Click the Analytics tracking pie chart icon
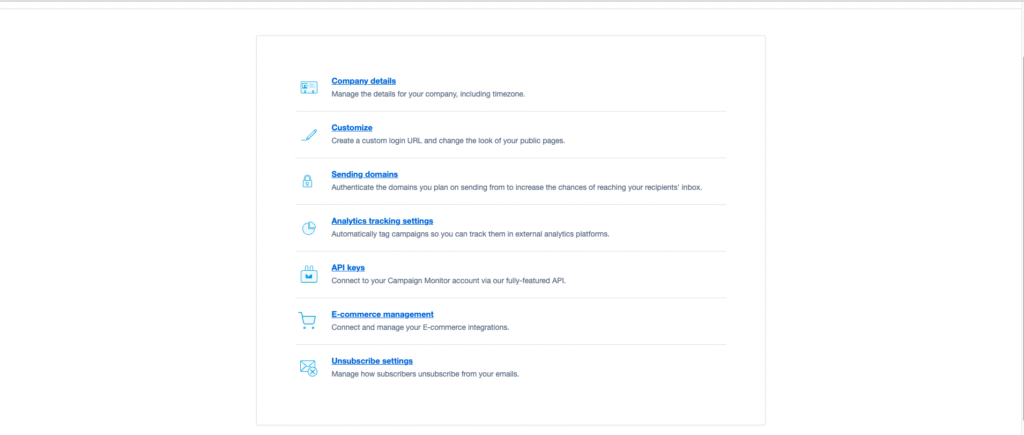 point(309,228)
